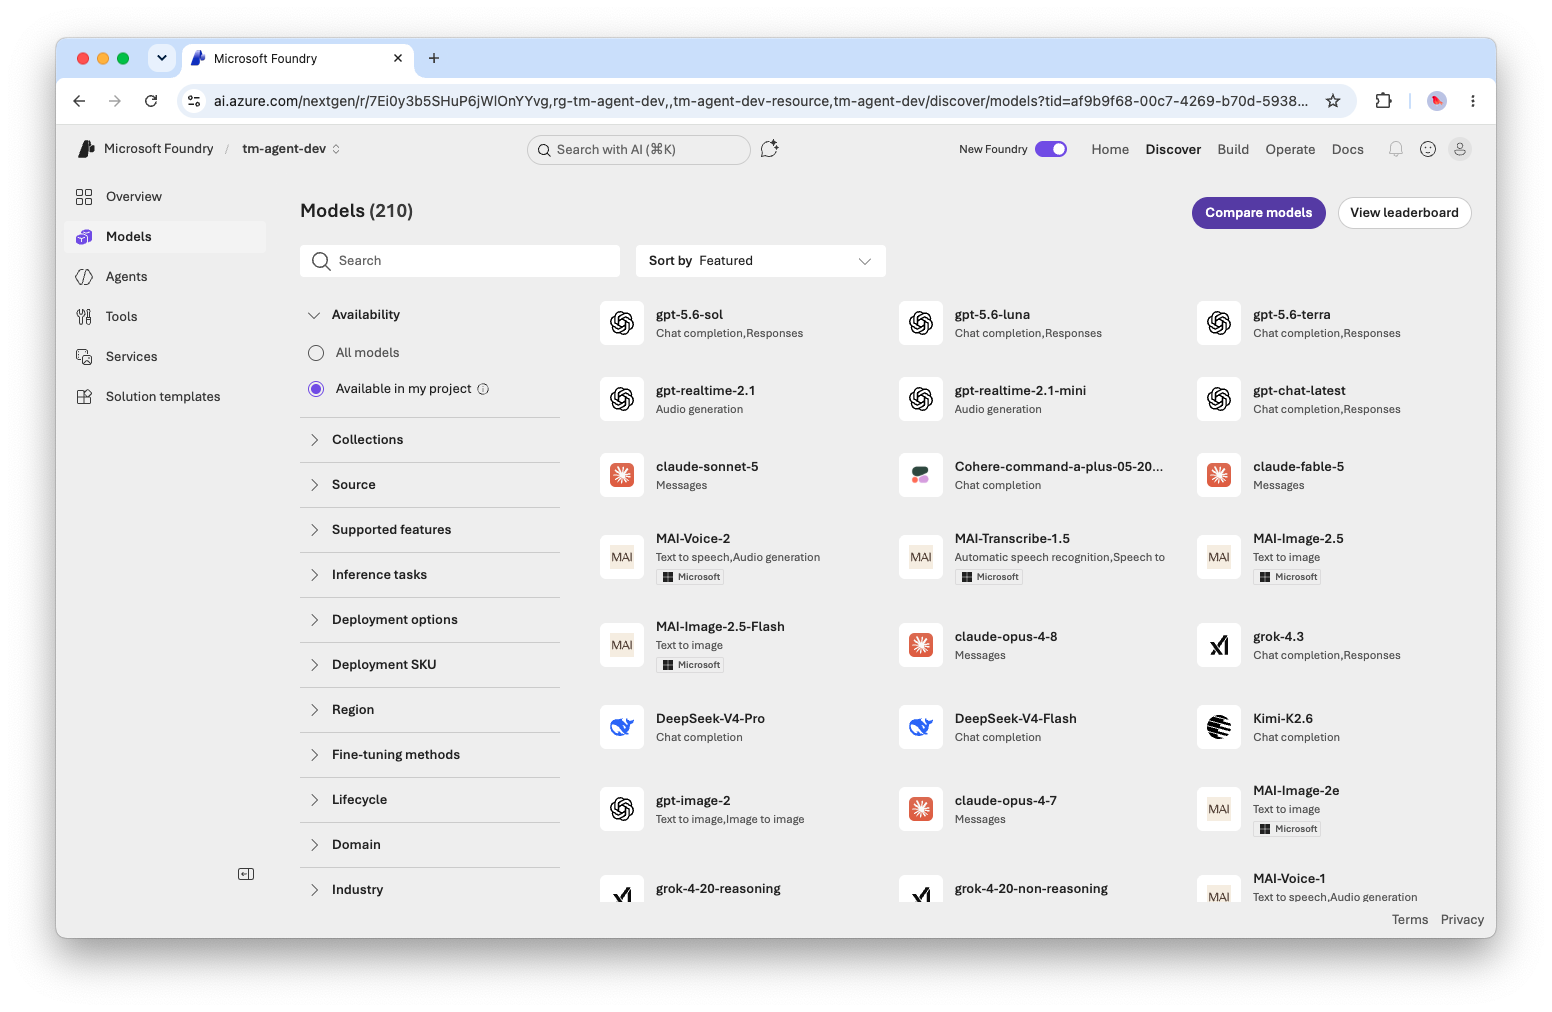Start a new AI chat with sparkle icon
This screenshot has width=1552, height=1012.
(x=769, y=149)
